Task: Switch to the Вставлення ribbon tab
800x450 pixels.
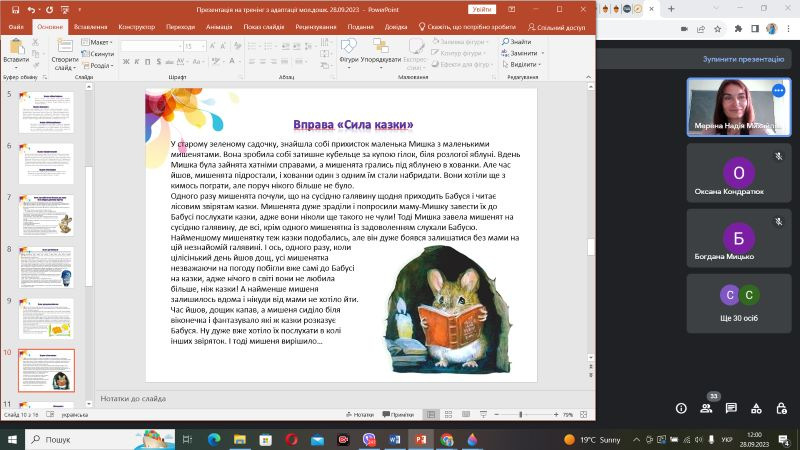Action: (90, 27)
